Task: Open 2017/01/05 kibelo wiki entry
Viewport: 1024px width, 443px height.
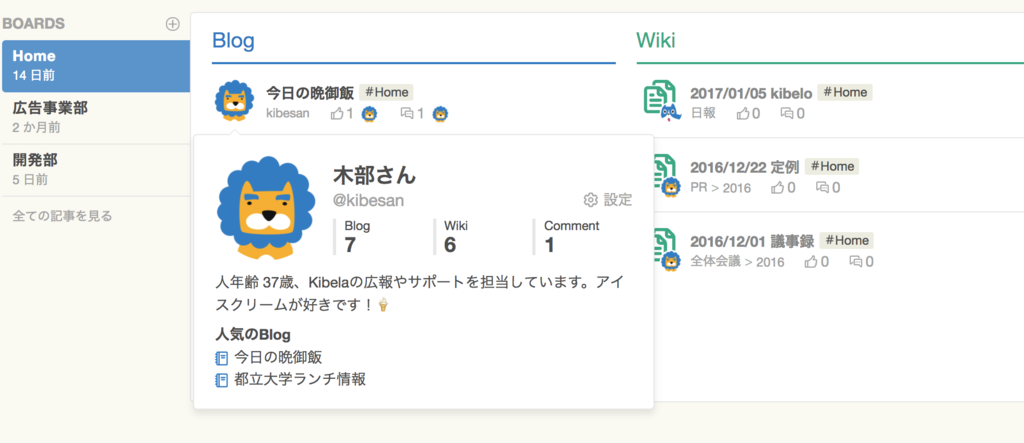Action: pyautogui.click(x=751, y=93)
